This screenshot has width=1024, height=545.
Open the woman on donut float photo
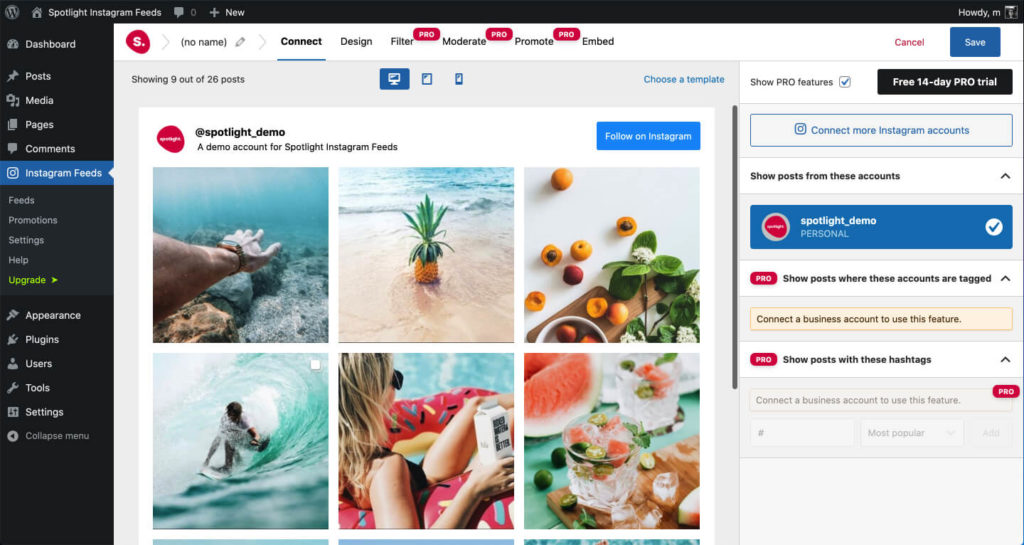[x=426, y=441]
